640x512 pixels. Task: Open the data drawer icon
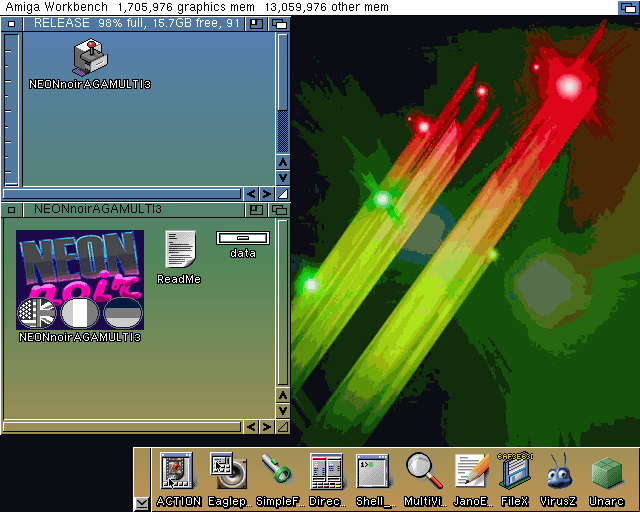pyautogui.click(x=243, y=238)
